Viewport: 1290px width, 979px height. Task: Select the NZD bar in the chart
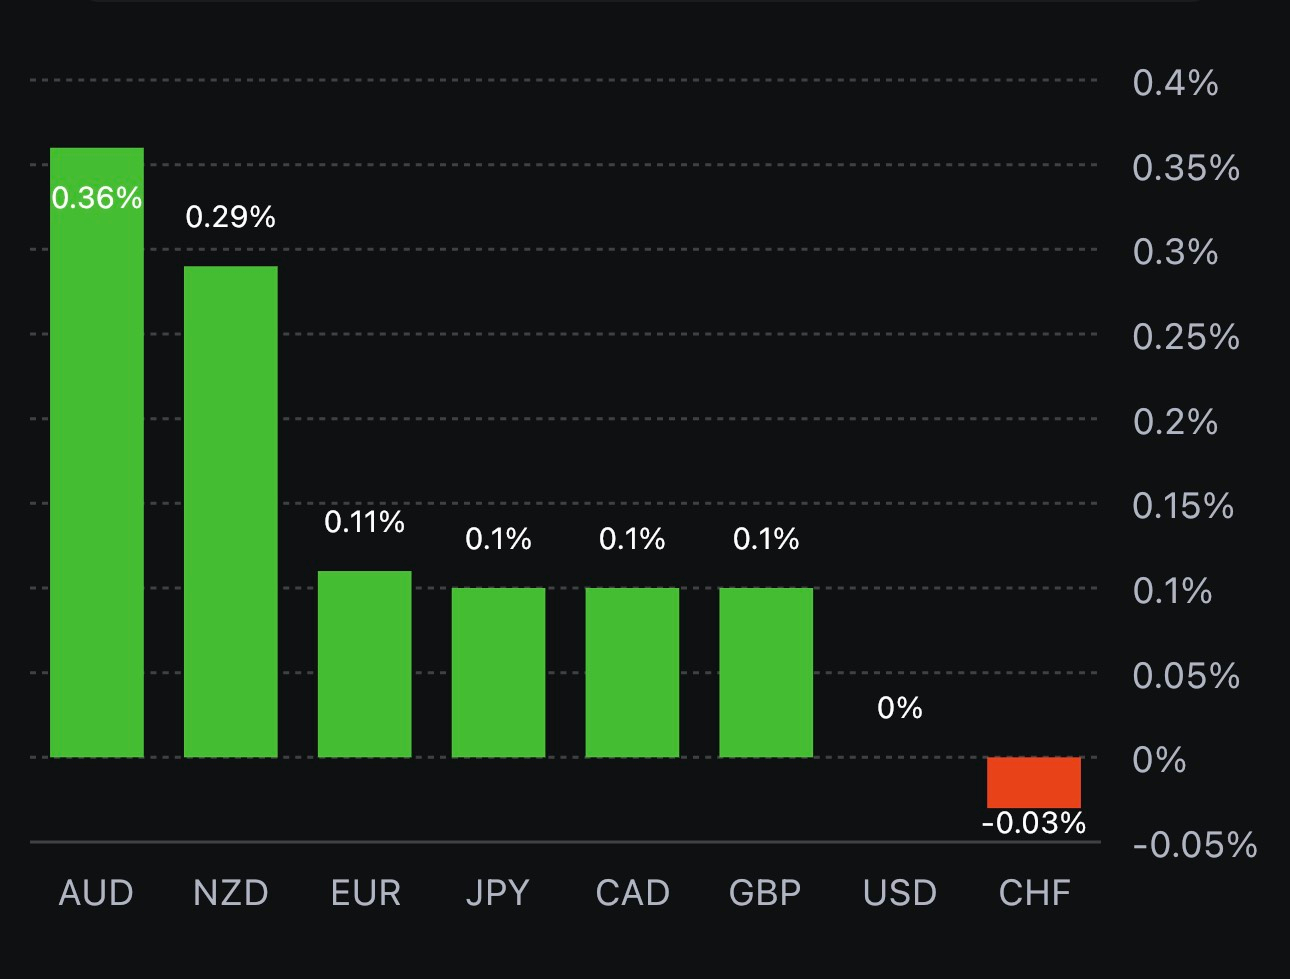231,511
